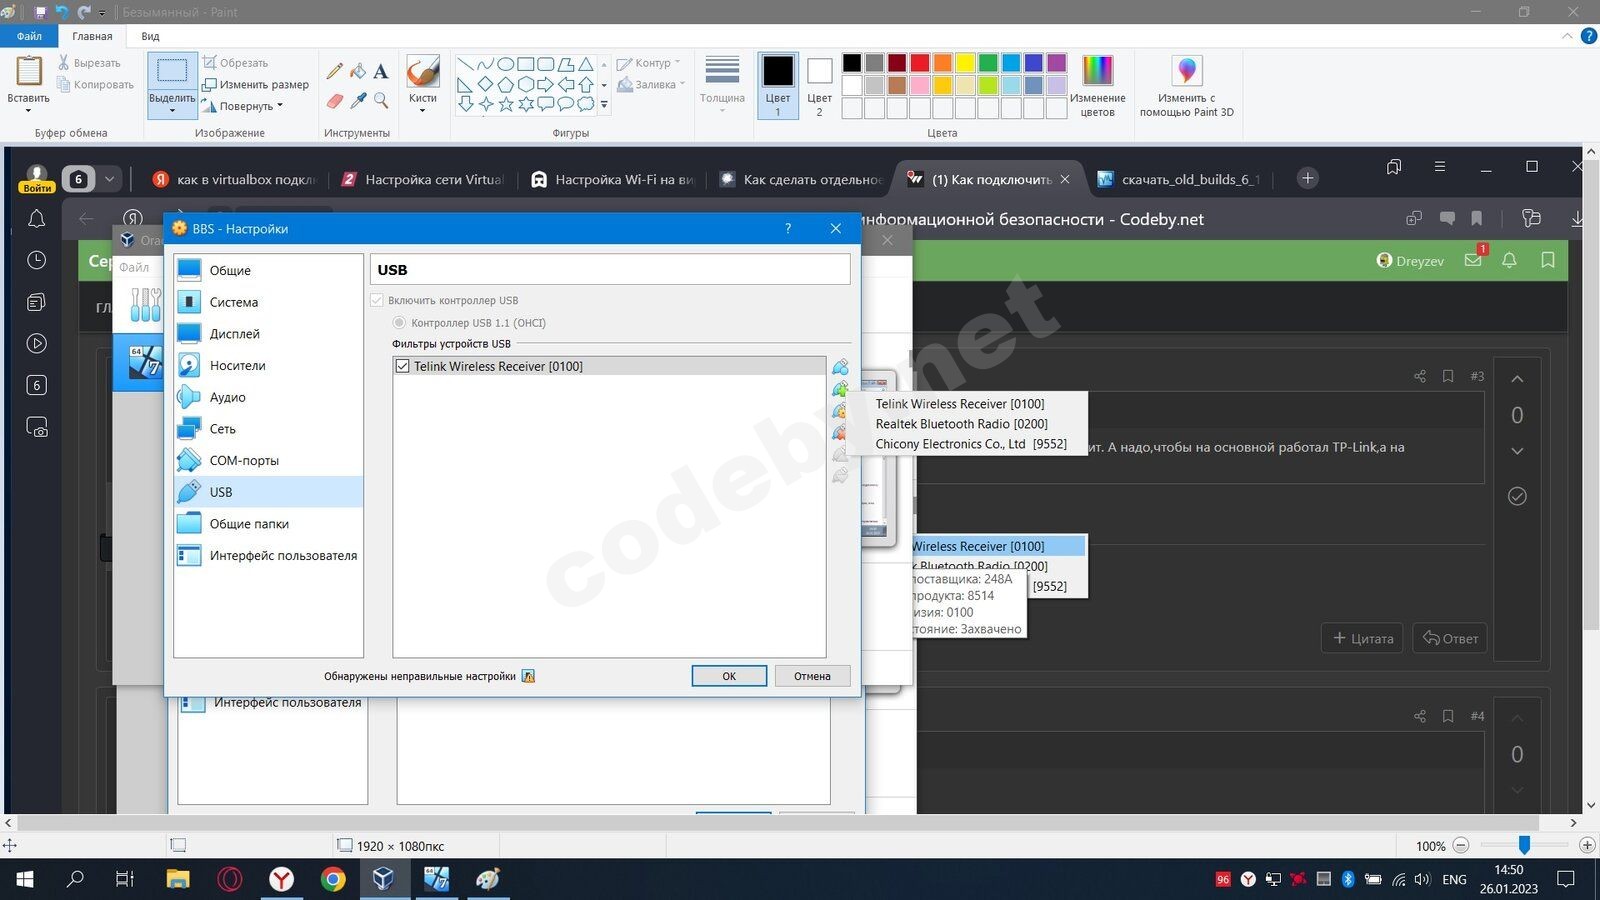The width and height of the screenshot is (1600, 900).
Task: Pick the yellow palette swatch
Action: tap(965, 63)
